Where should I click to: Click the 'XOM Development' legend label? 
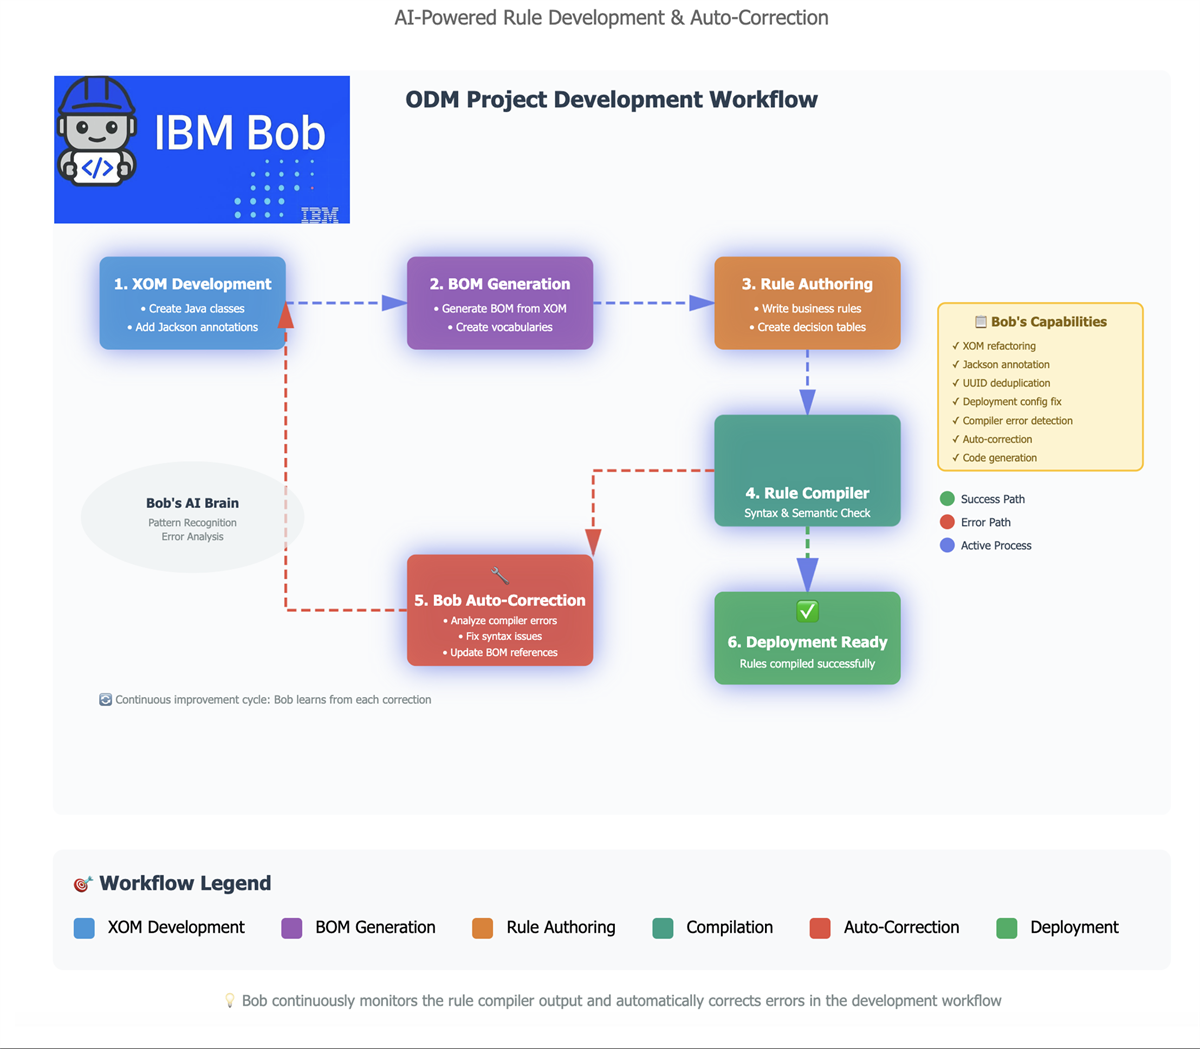coord(176,928)
